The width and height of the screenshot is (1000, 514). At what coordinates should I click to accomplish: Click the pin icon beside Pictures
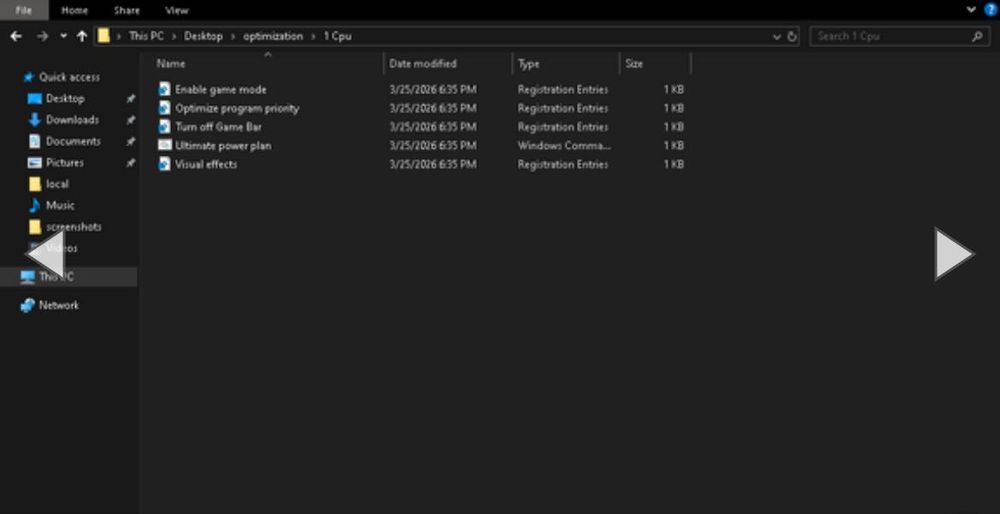[130, 163]
